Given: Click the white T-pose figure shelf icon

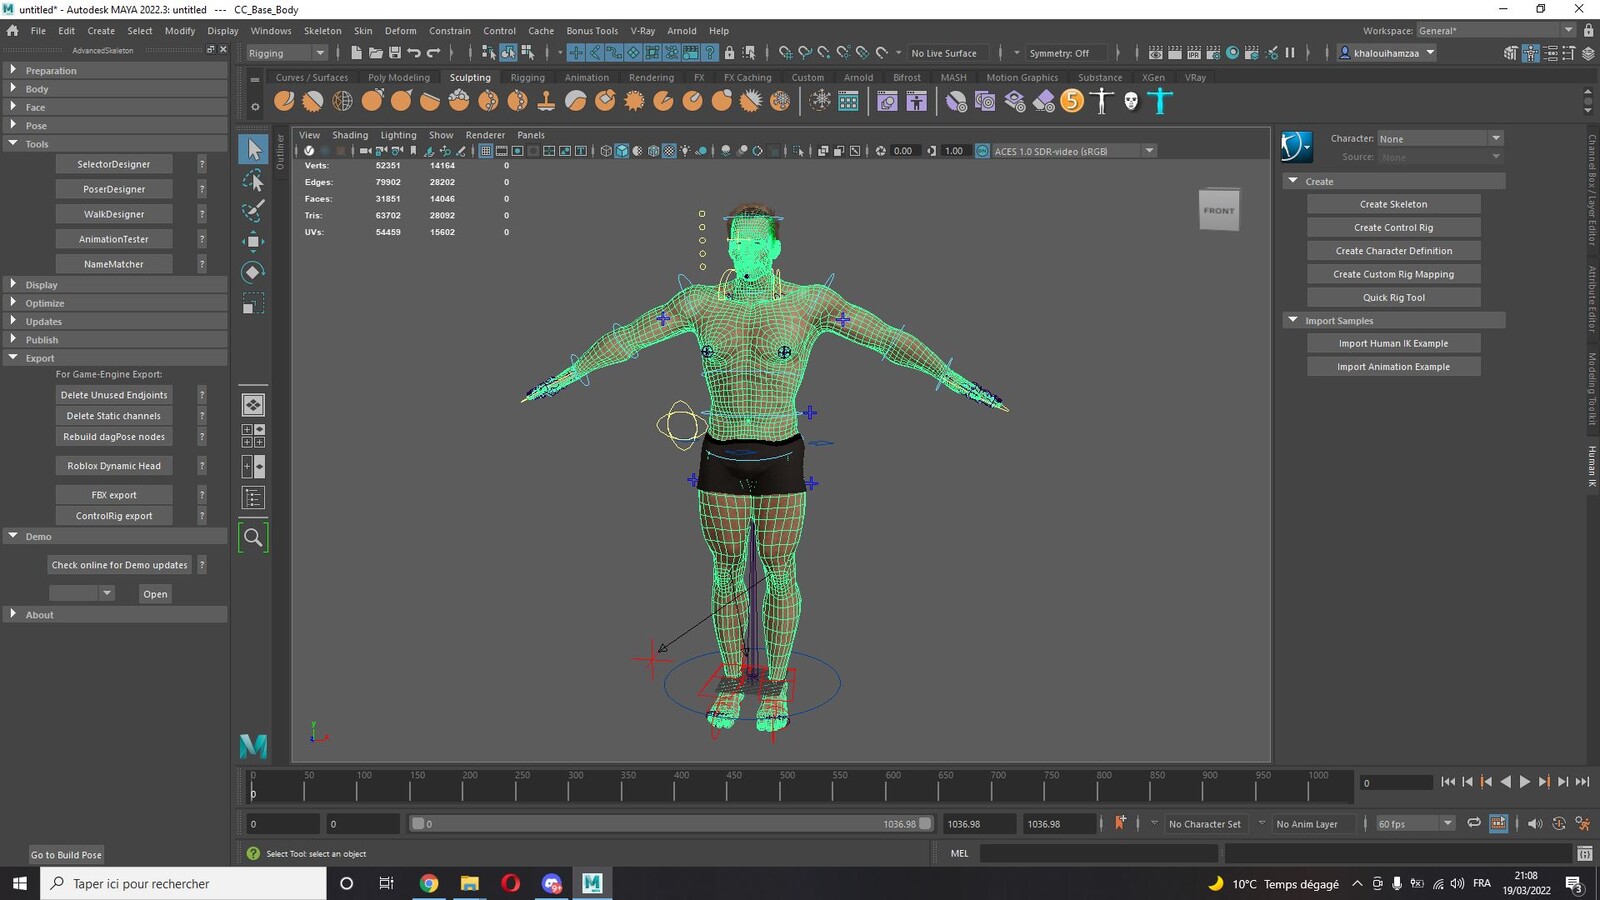Looking at the screenshot, I should click(1101, 101).
